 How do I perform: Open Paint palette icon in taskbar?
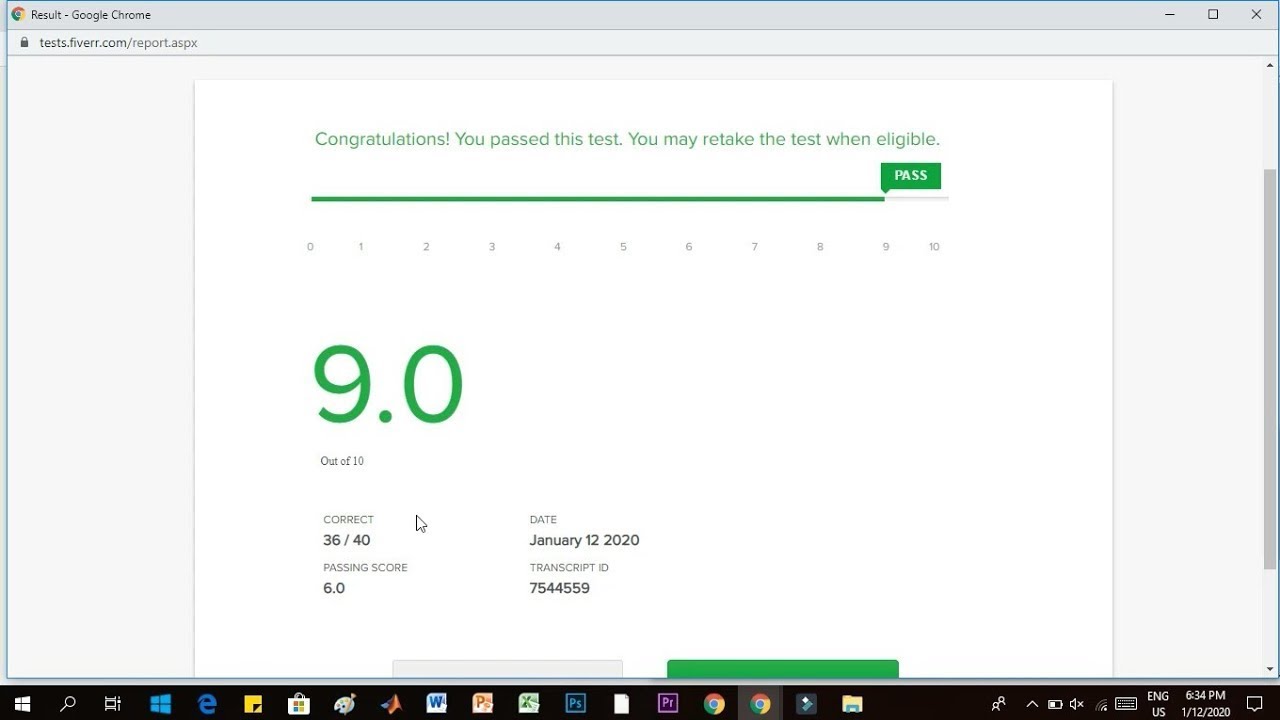click(345, 703)
